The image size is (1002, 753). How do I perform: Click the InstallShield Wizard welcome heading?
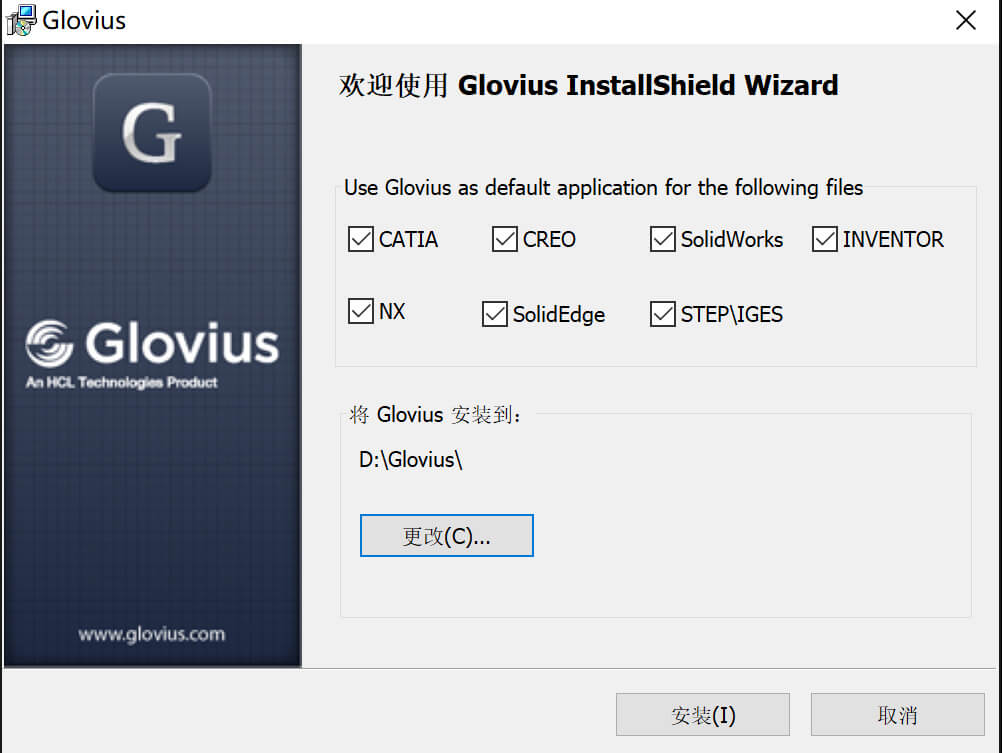pyautogui.click(x=588, y=85)
